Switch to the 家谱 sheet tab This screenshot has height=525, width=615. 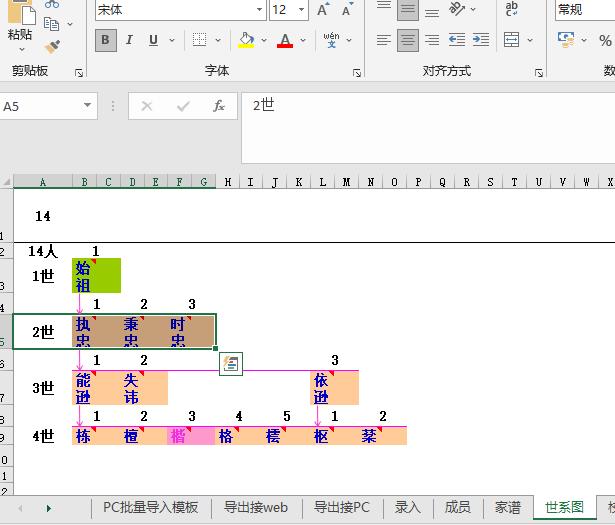[x=507, y=508]
